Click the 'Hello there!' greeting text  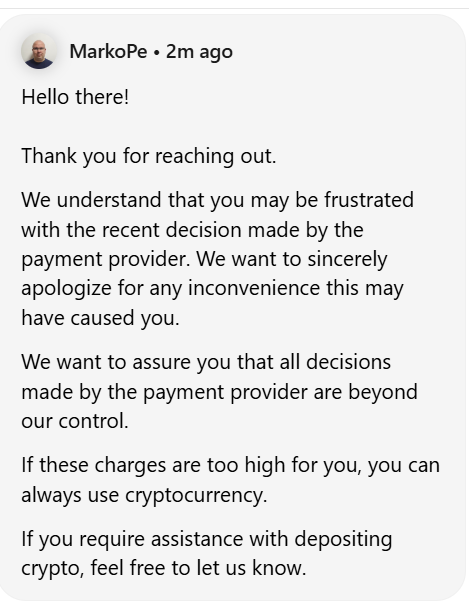(x=75, y=97)
